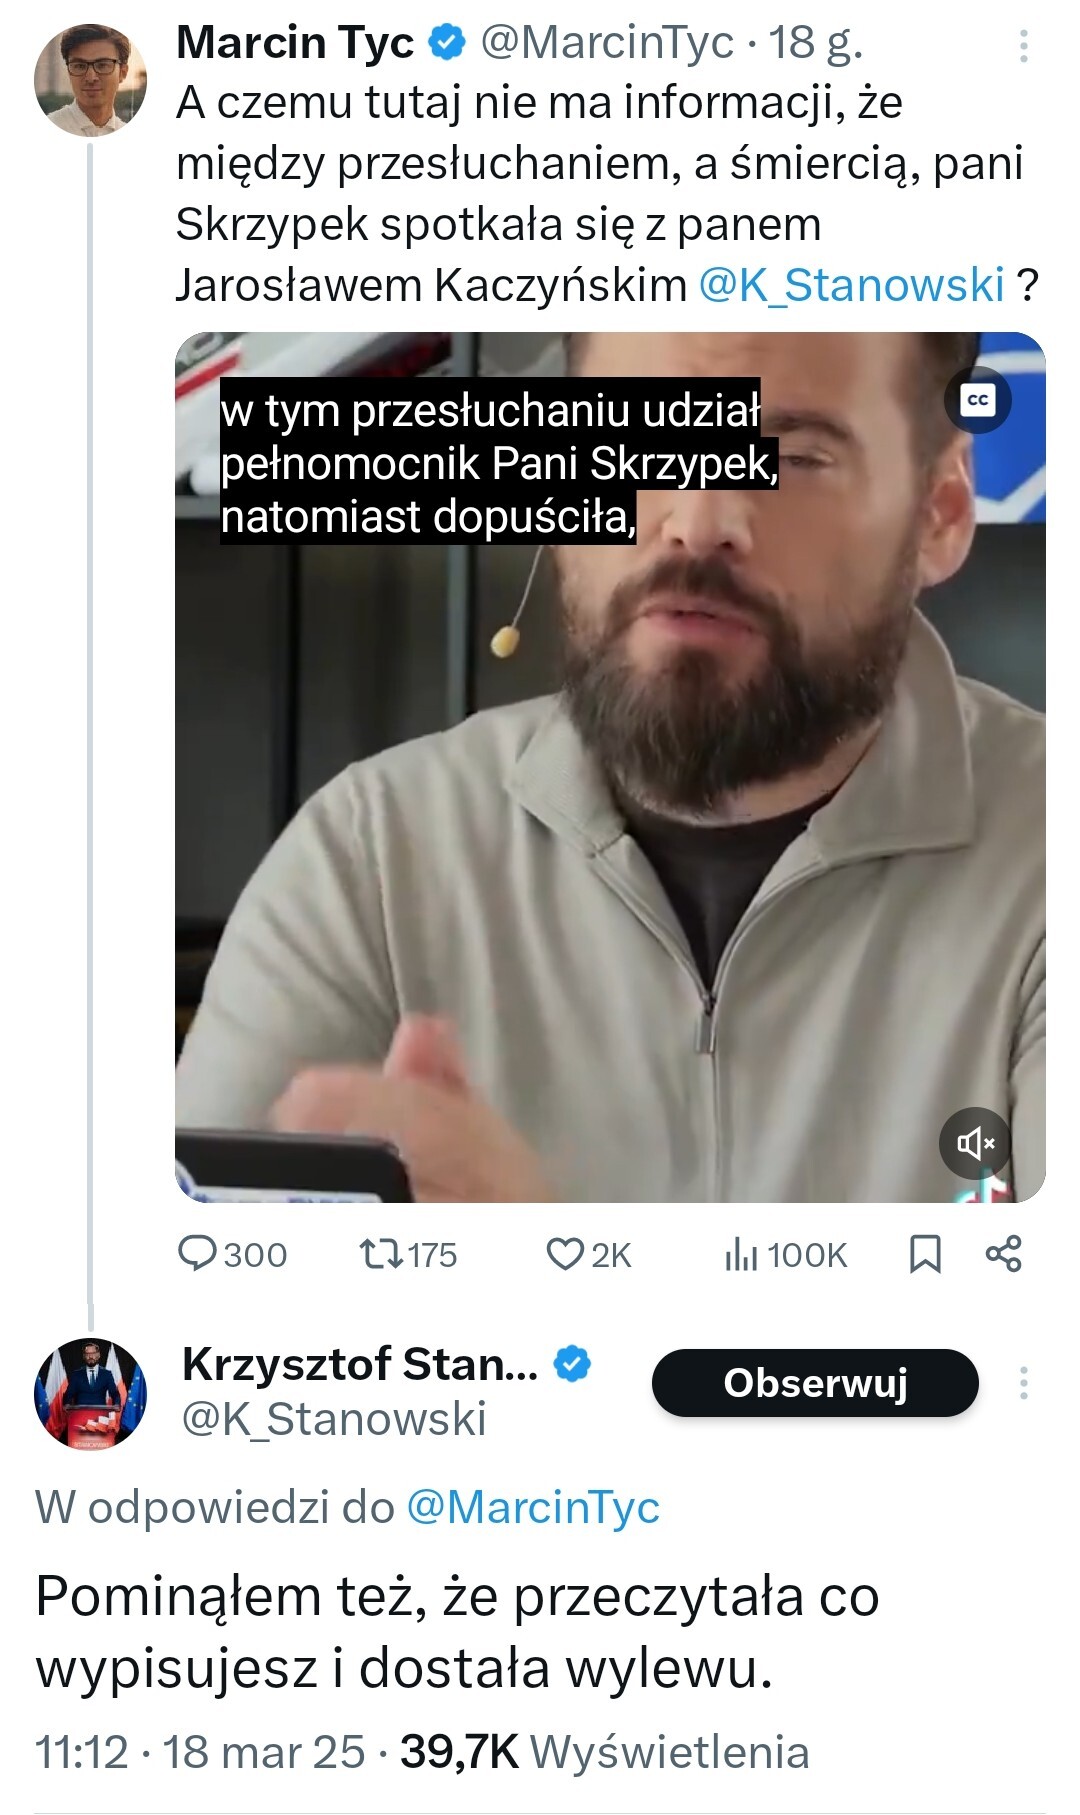Toggle closed captions on the video

tap(977, 400)
